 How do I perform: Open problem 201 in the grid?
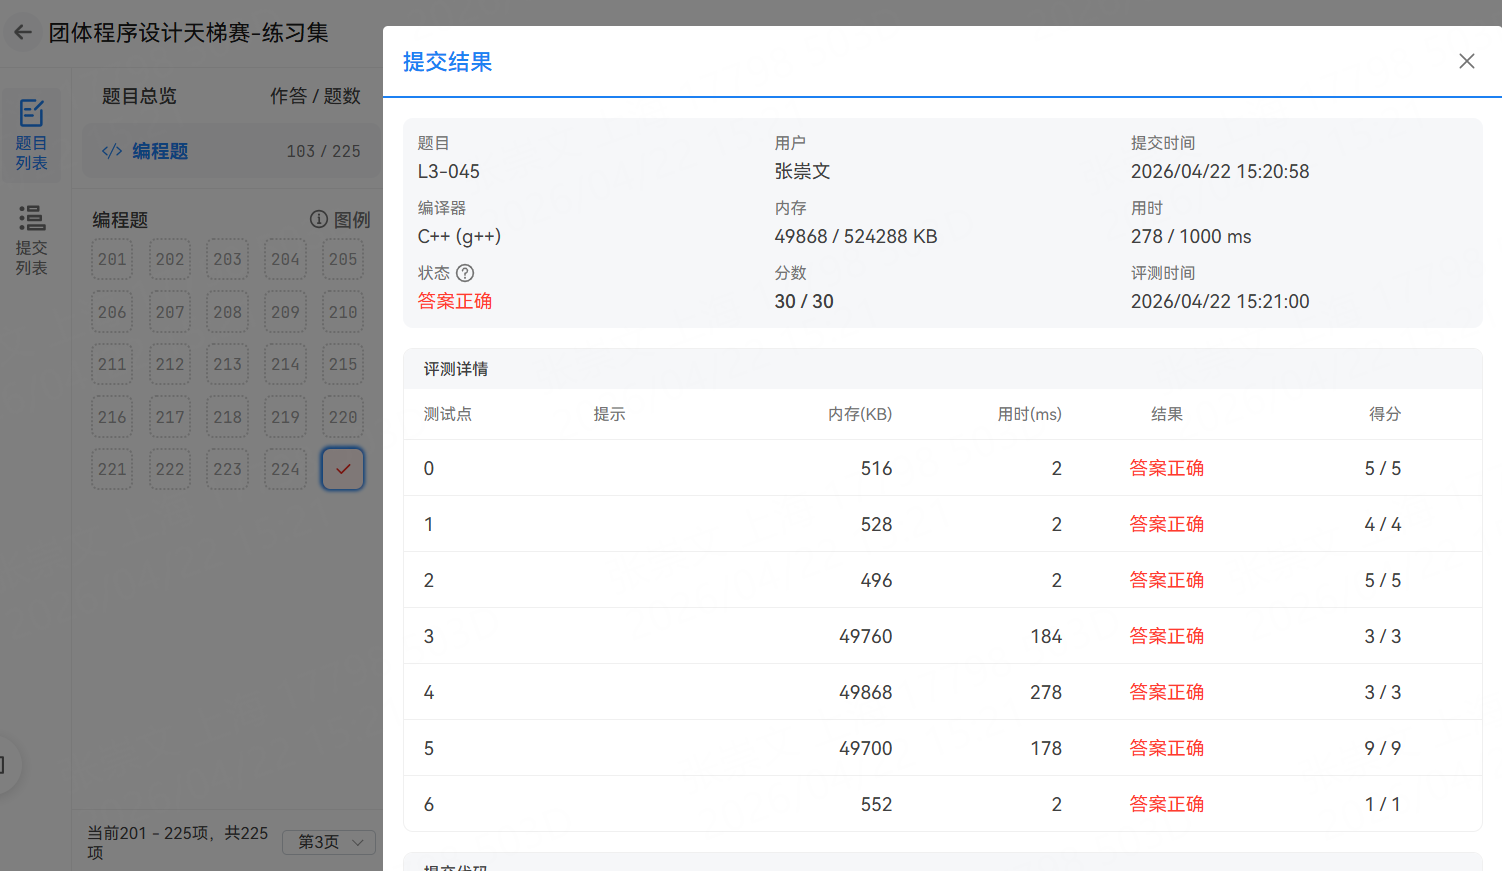coord(112,260)
